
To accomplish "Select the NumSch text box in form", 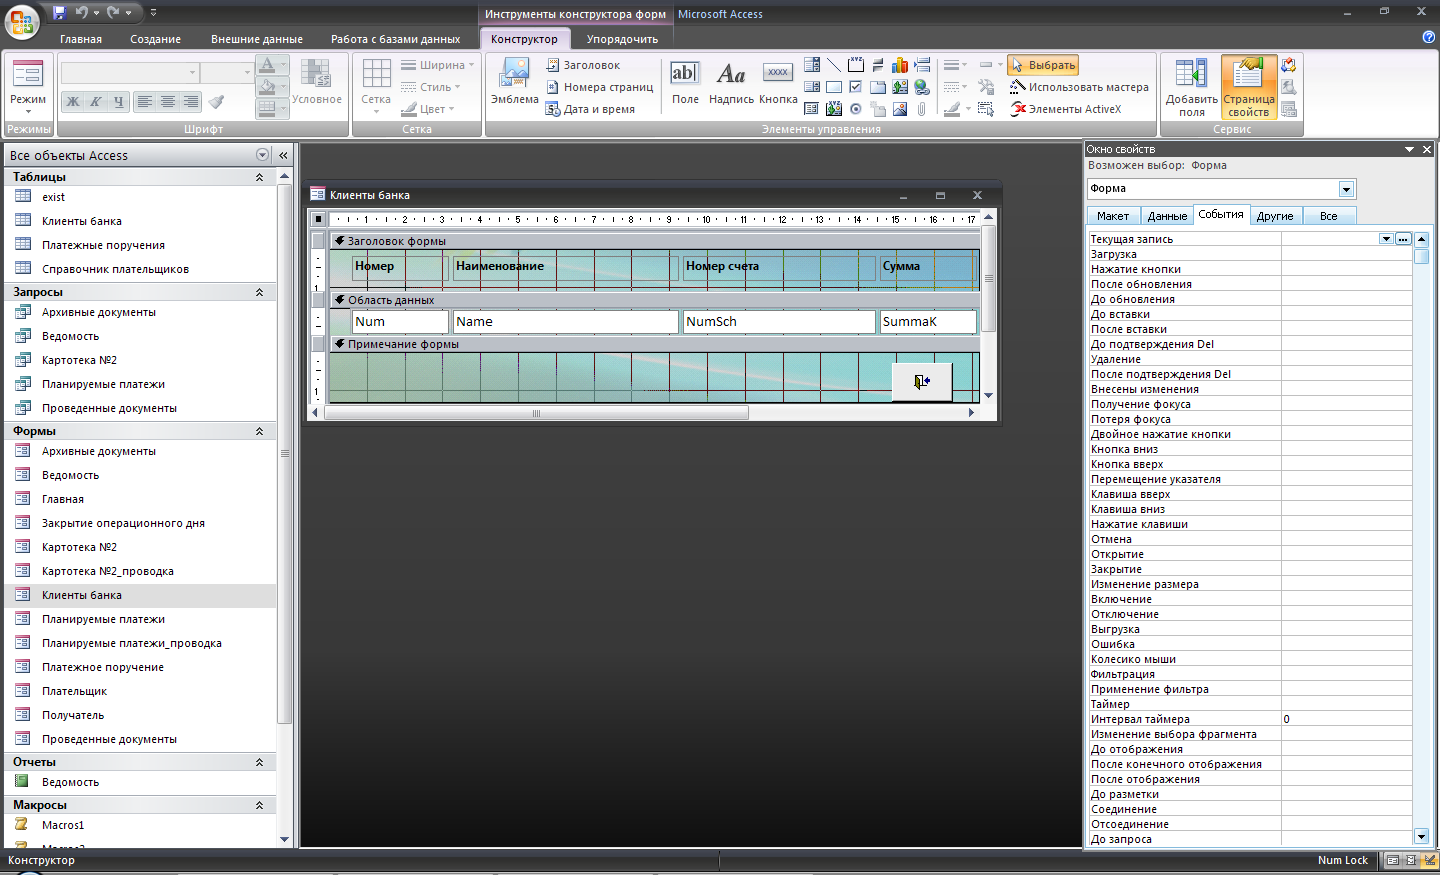I will click(x=779, y=322).
